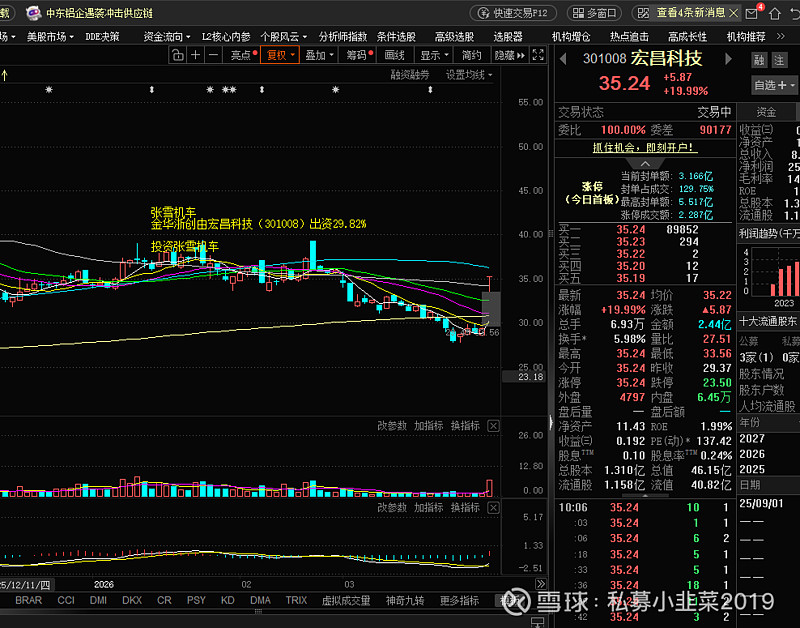Open 设置均线 dropdown
Viewport: 800px width, 628px height.
click(469, 75)
